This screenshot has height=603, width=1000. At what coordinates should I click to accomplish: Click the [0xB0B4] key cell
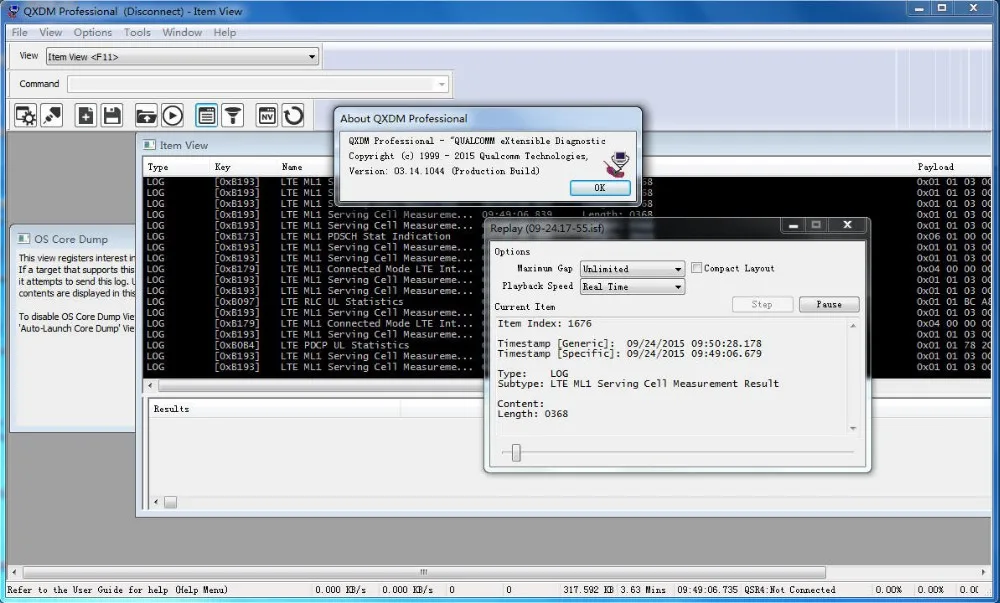point(237,345)
